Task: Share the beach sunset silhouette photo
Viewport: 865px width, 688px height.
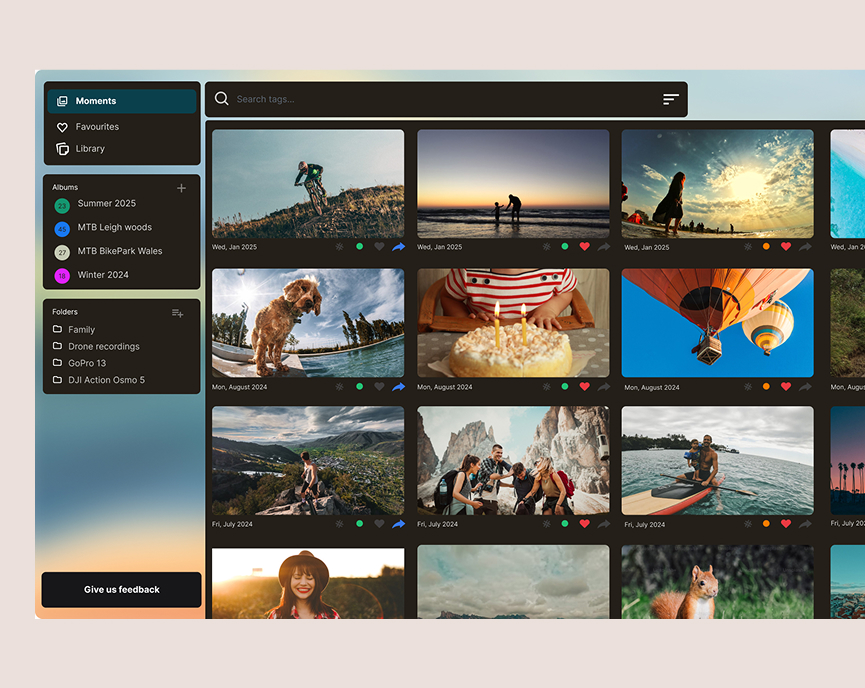Action: click(x=604, y=247)
